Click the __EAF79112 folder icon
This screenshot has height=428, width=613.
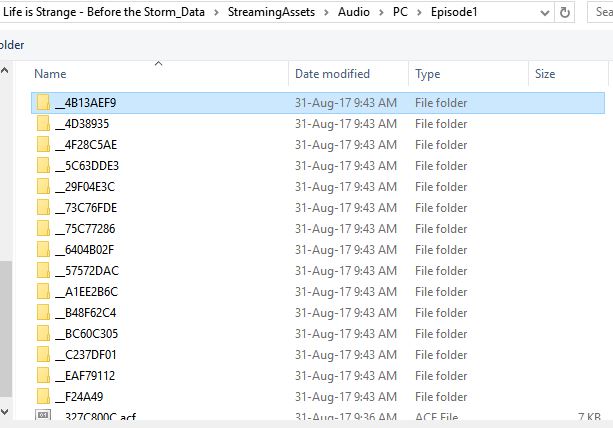coord(42,376)
